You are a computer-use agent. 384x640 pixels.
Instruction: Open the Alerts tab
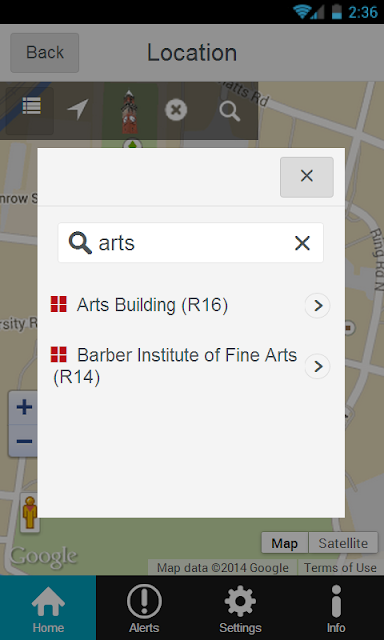point(144,608)
